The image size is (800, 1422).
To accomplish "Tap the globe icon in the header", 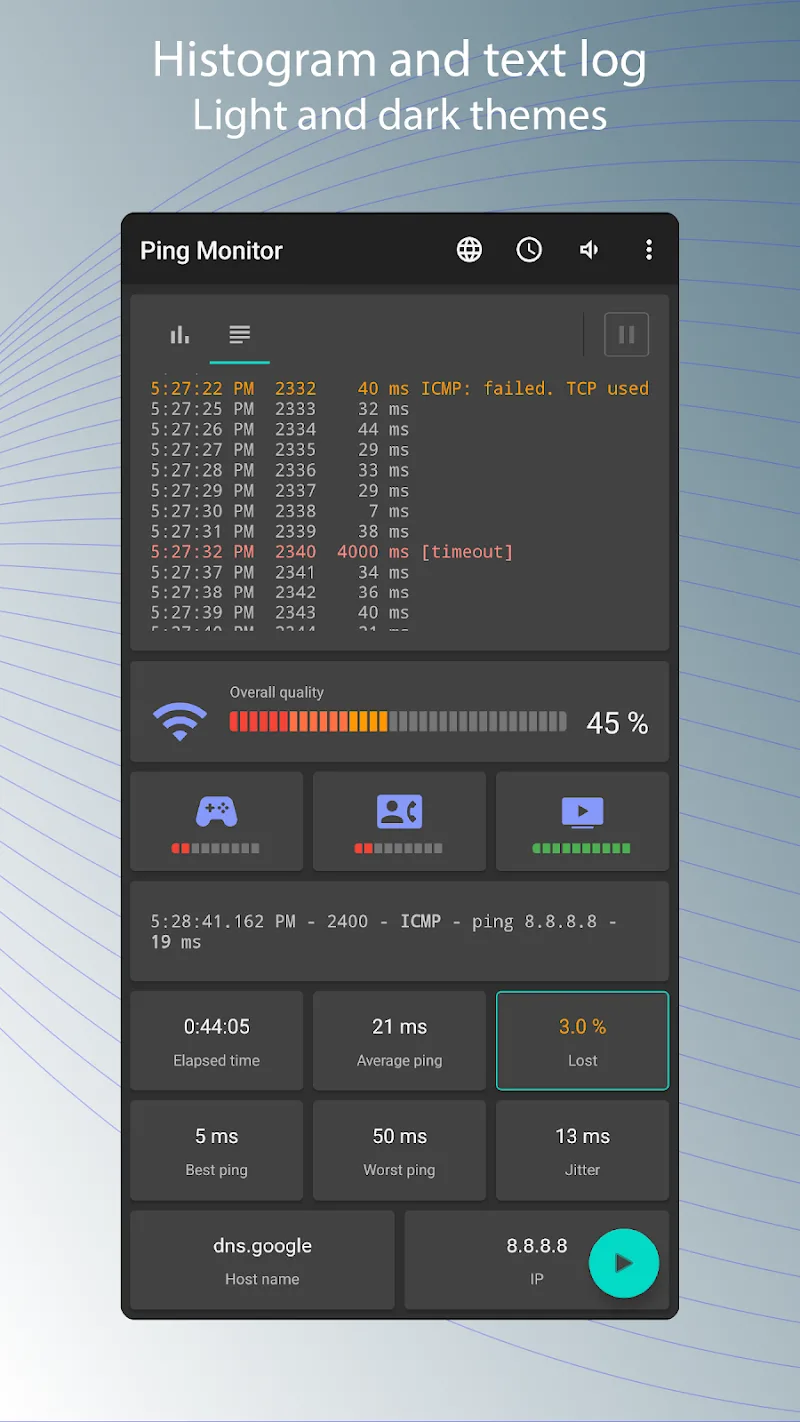I will (469, 250).
